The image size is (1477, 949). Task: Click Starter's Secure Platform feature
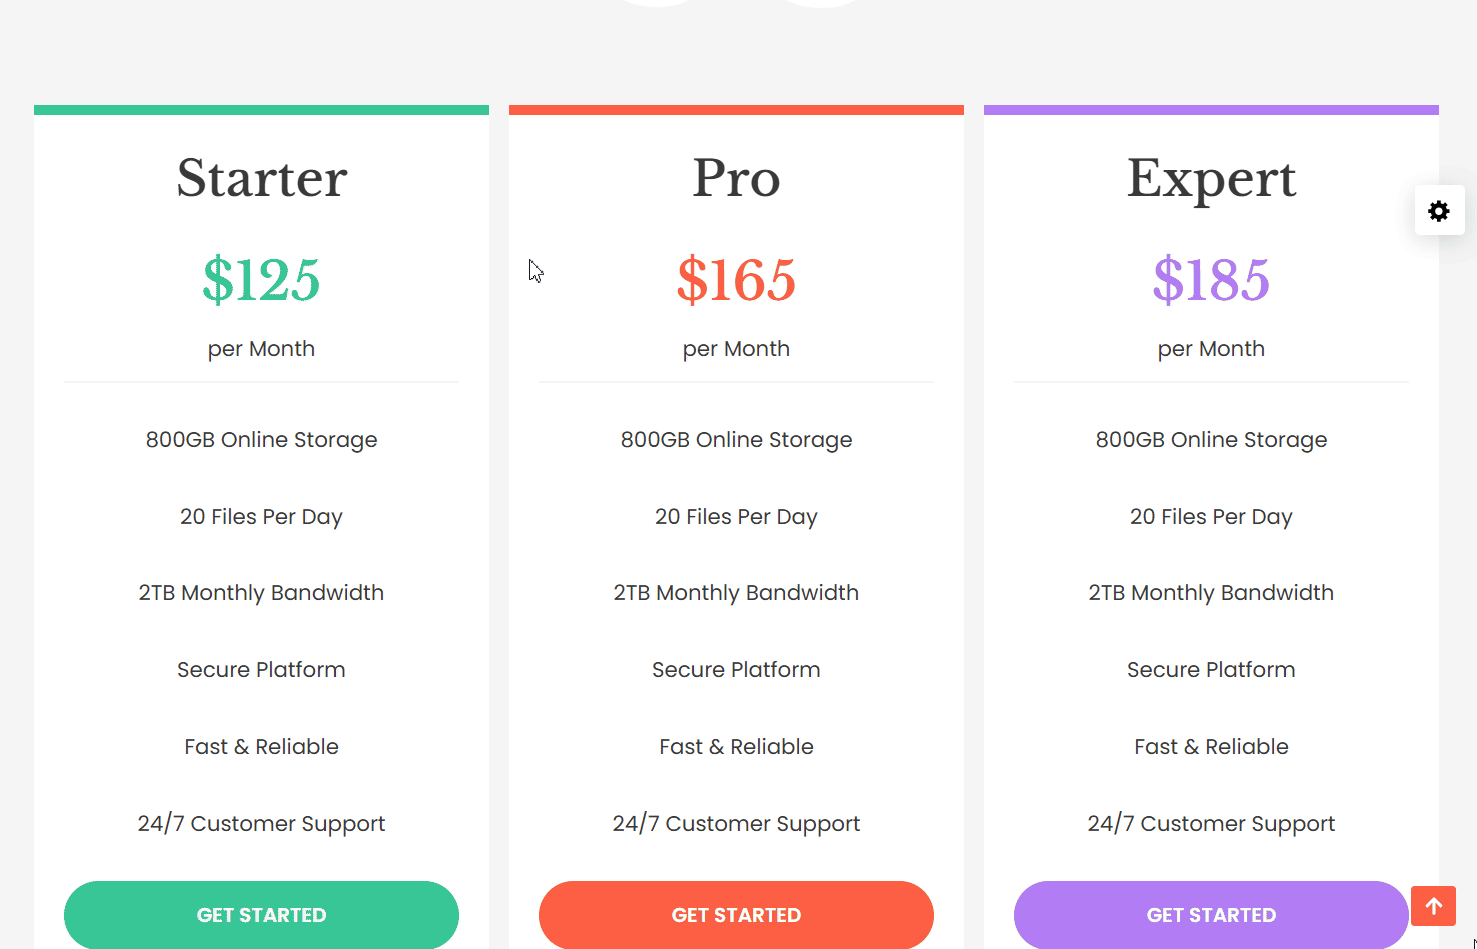pyautogui.click(x=261, y=670)
